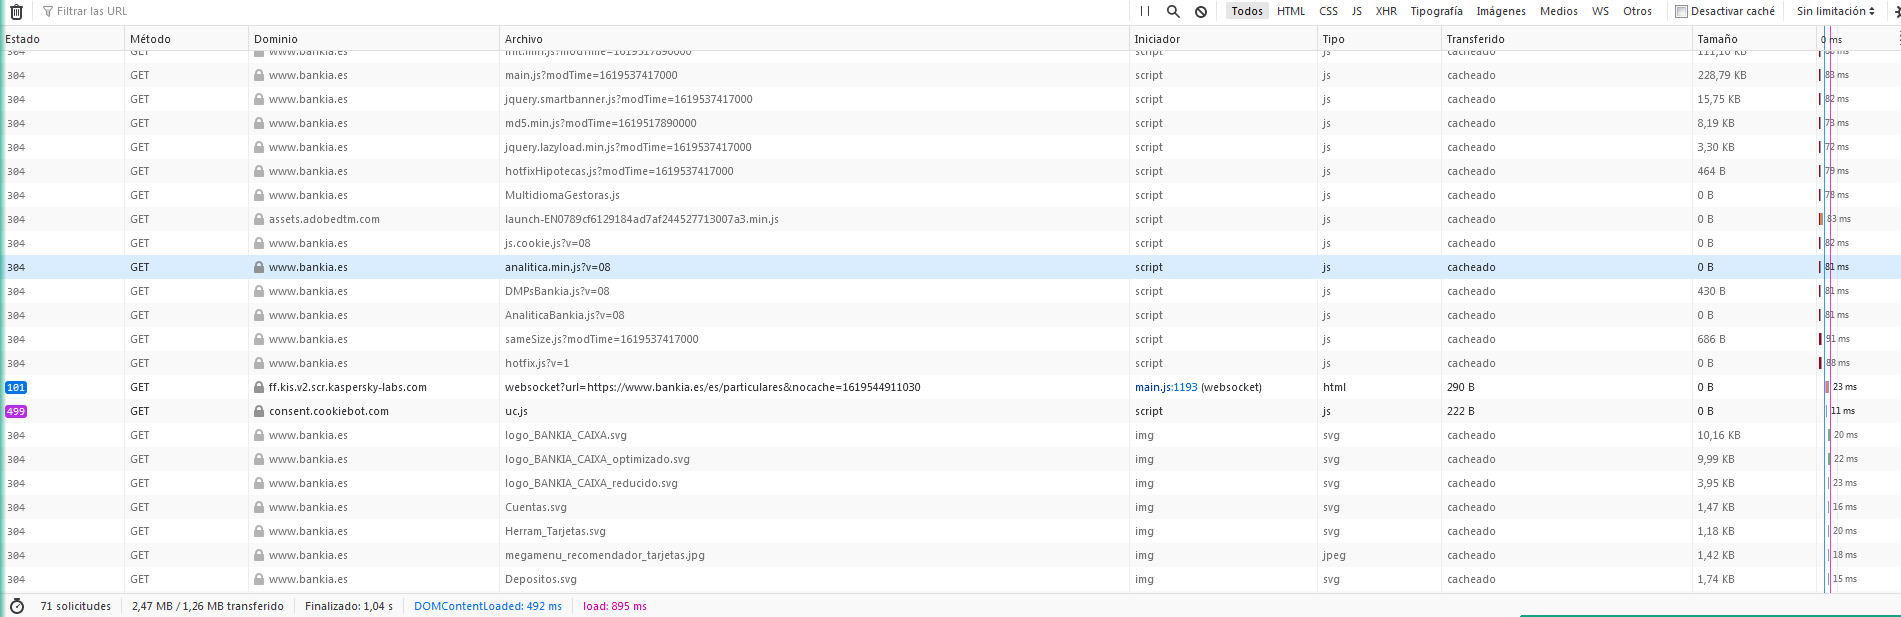This screenshot has height=617, width=1901.
Task: Clear the network log with trash icon
Action: (16, 12)
